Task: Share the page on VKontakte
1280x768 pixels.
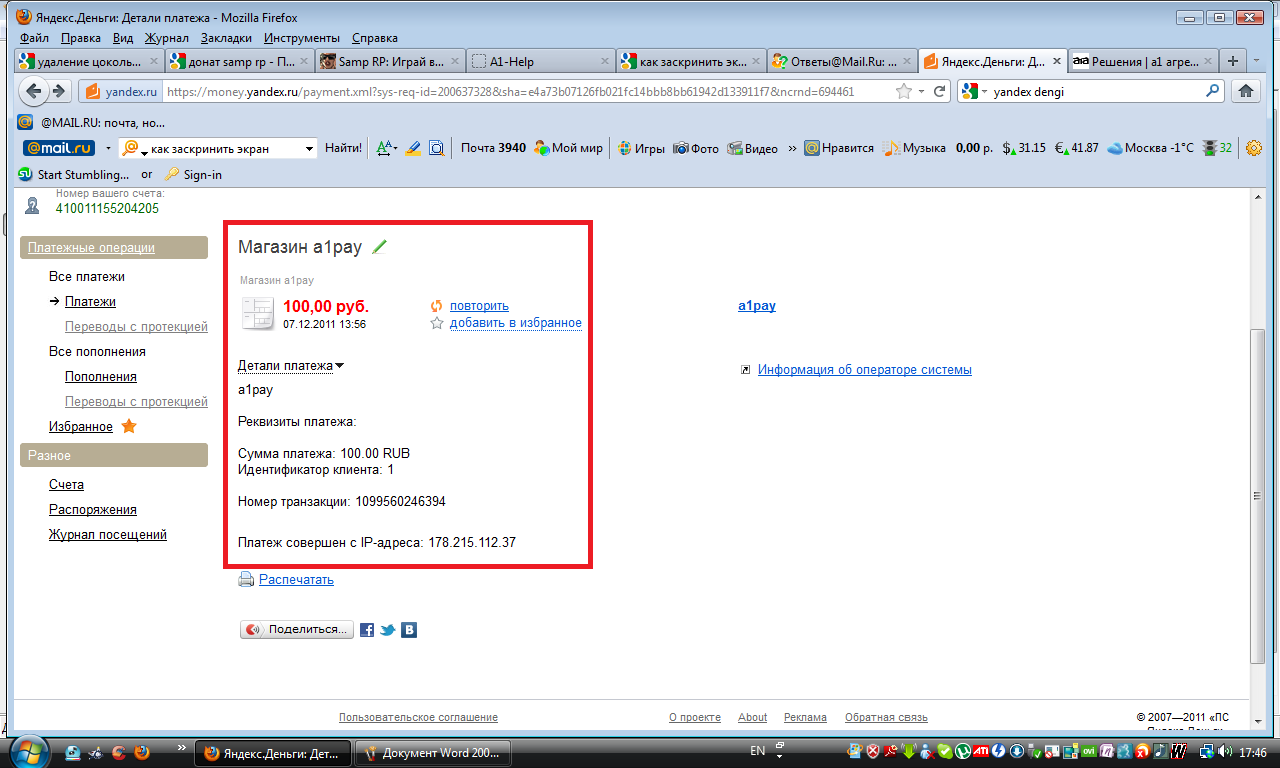Action: 409,630
